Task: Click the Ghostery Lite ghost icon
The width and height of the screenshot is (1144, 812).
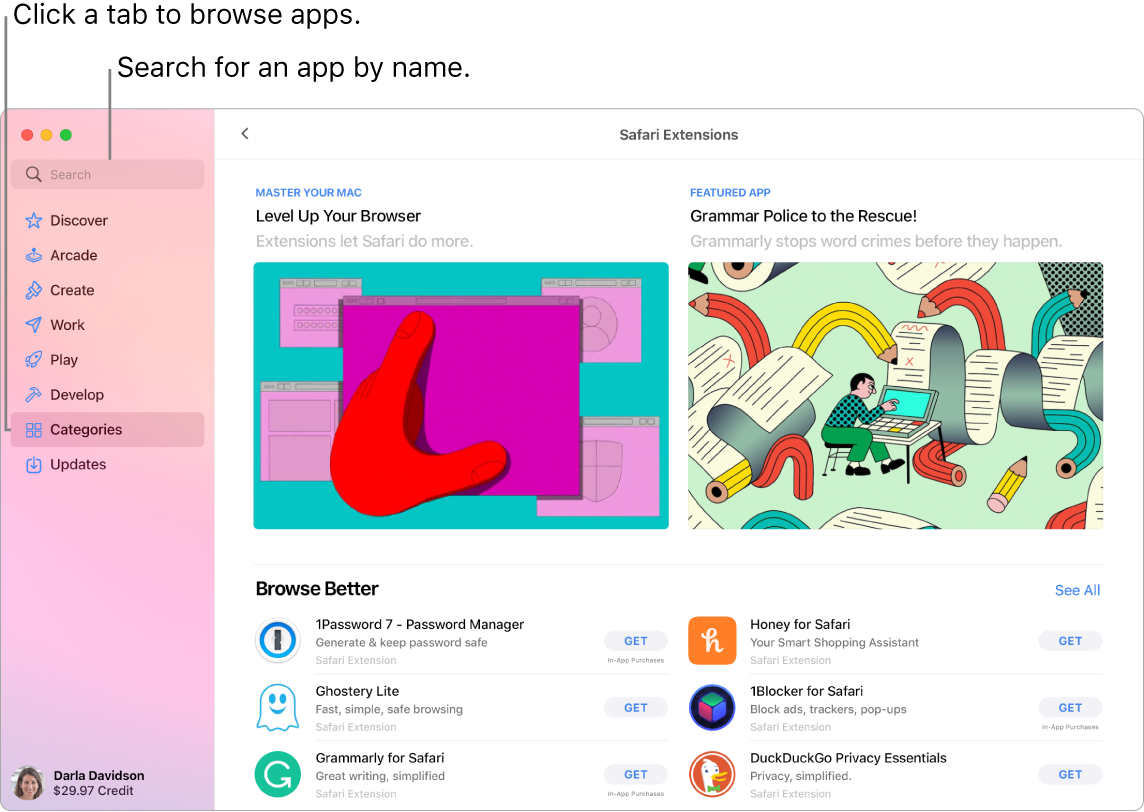Action: pyautogui.click(x=278, y=707)
